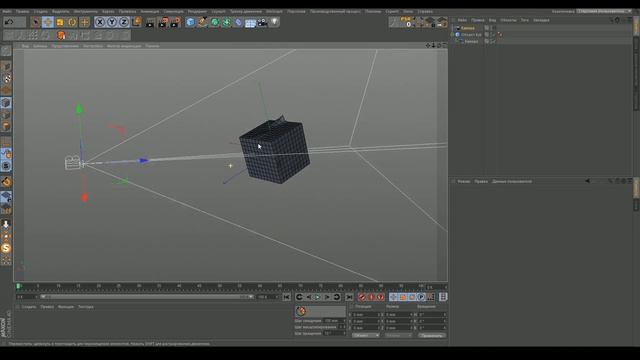Click the Apply button in coordinates panel
The width and height of the screenshot is (640, 360).
(x=431, y=336)
